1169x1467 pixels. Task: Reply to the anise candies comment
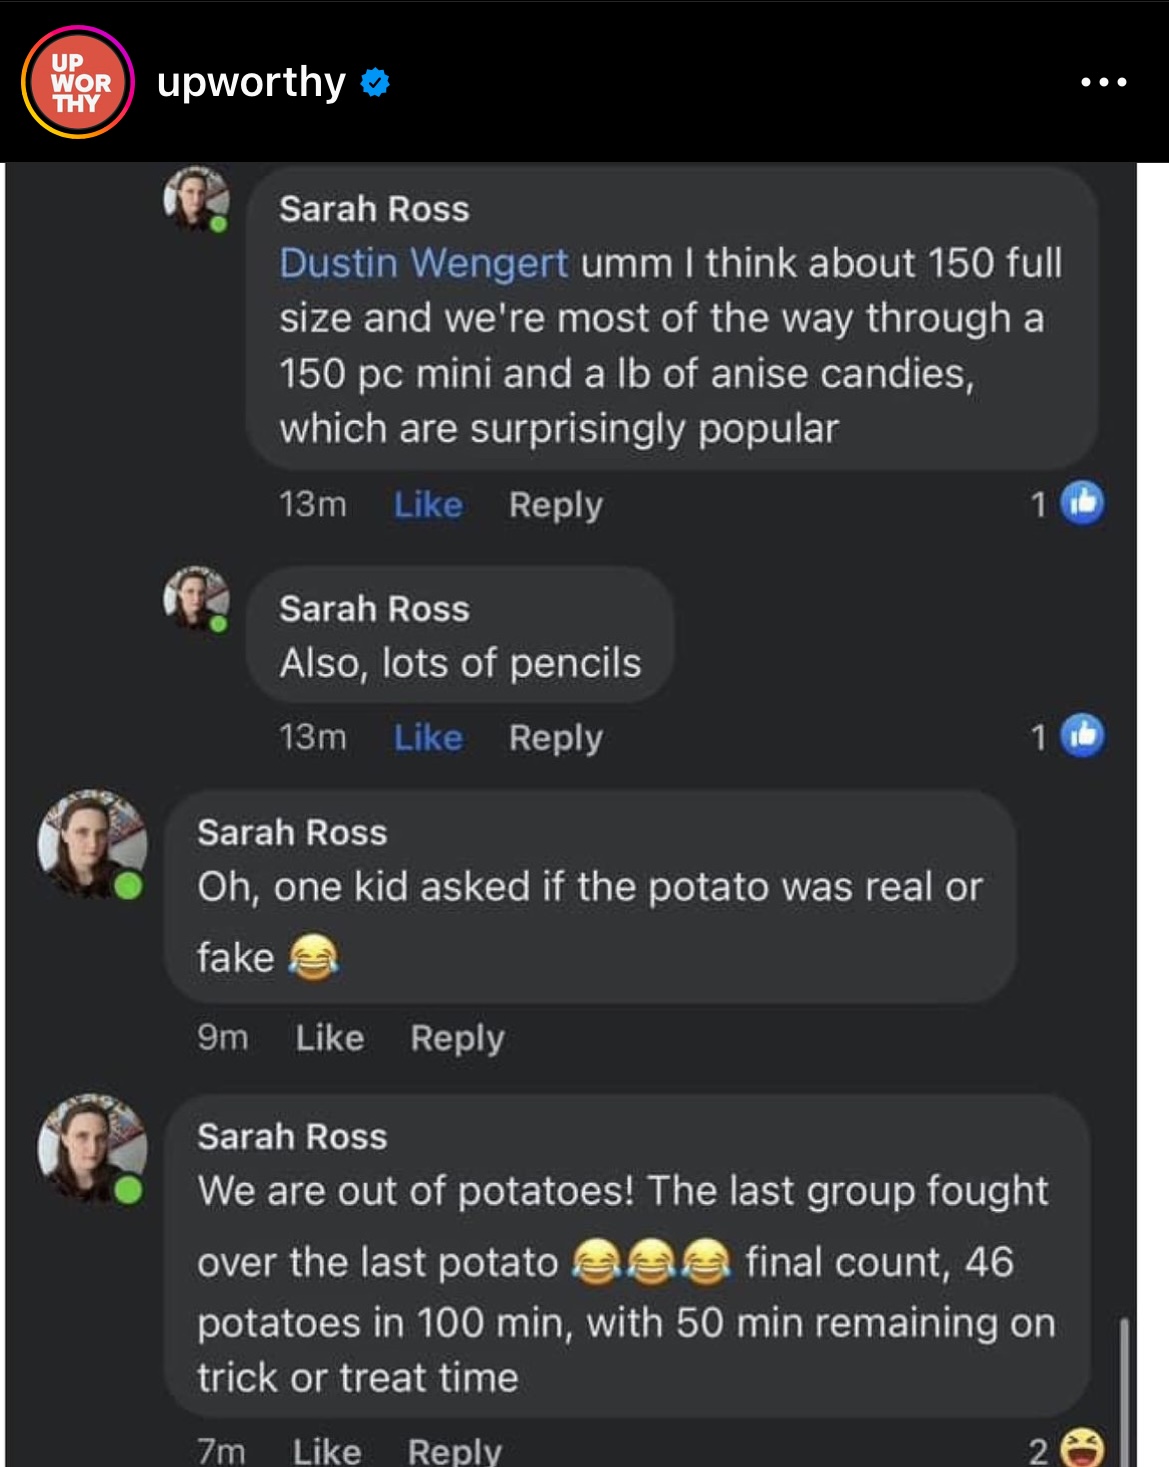click(555, 505)
